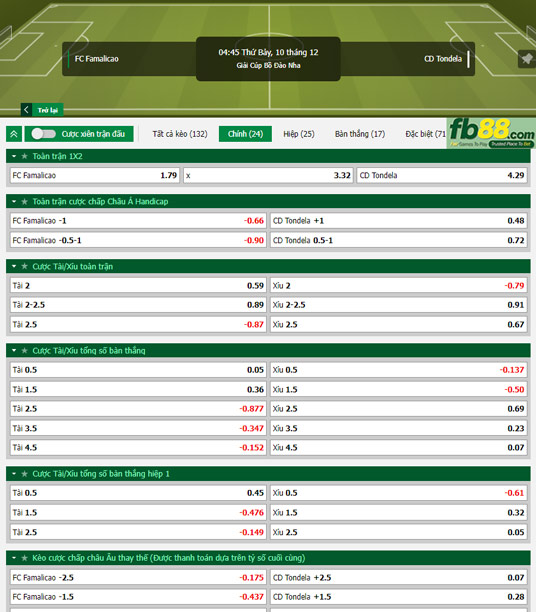Choose first-half Tài 2.5 at -0.149
This screenshot has width=536, height=612.
tap(138, 532)
